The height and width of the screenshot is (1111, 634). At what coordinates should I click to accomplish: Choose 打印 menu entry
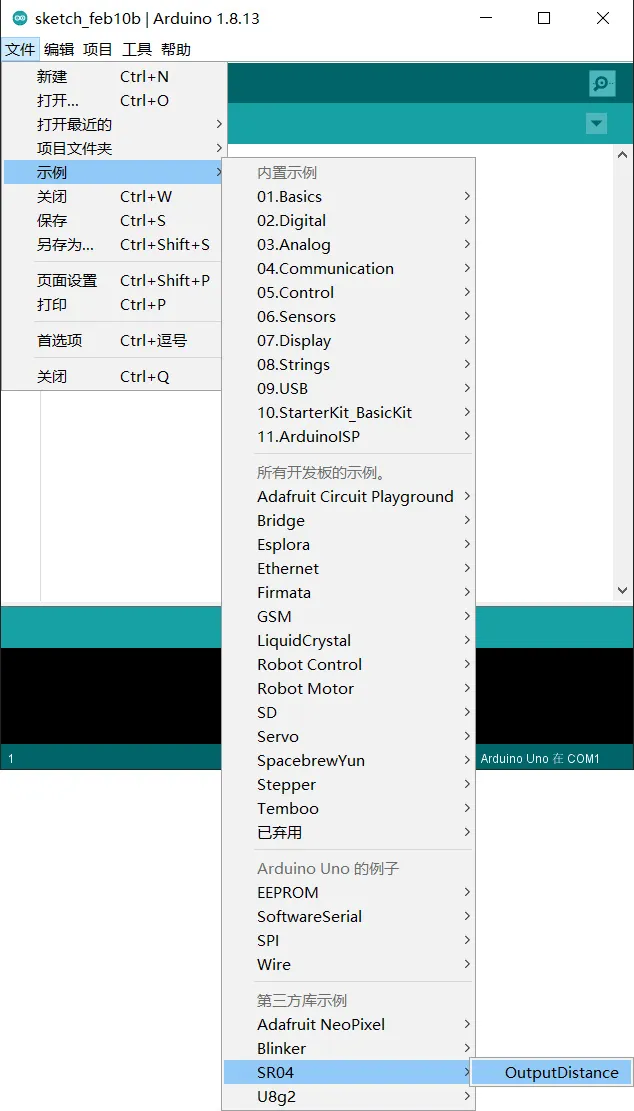(115, 305)
